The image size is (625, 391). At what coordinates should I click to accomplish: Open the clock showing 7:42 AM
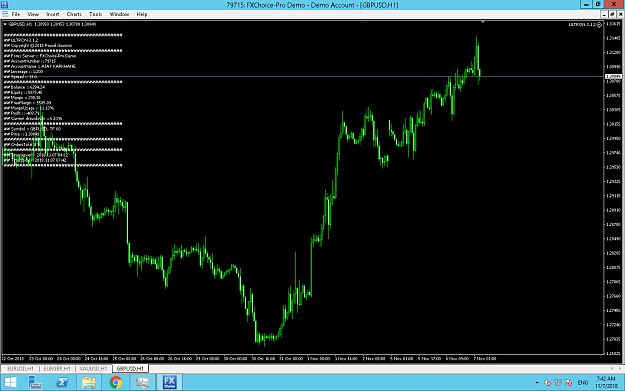coord(605,382)
